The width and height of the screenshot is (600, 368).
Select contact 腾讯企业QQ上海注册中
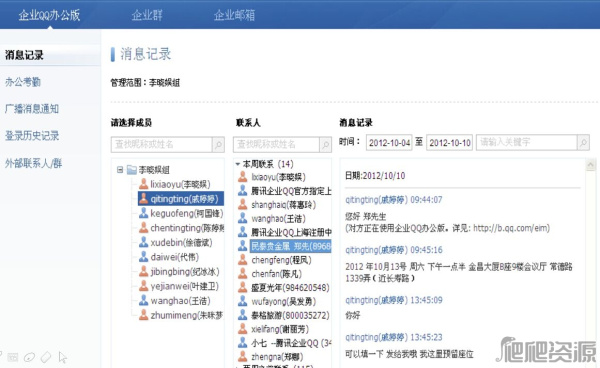291,232
